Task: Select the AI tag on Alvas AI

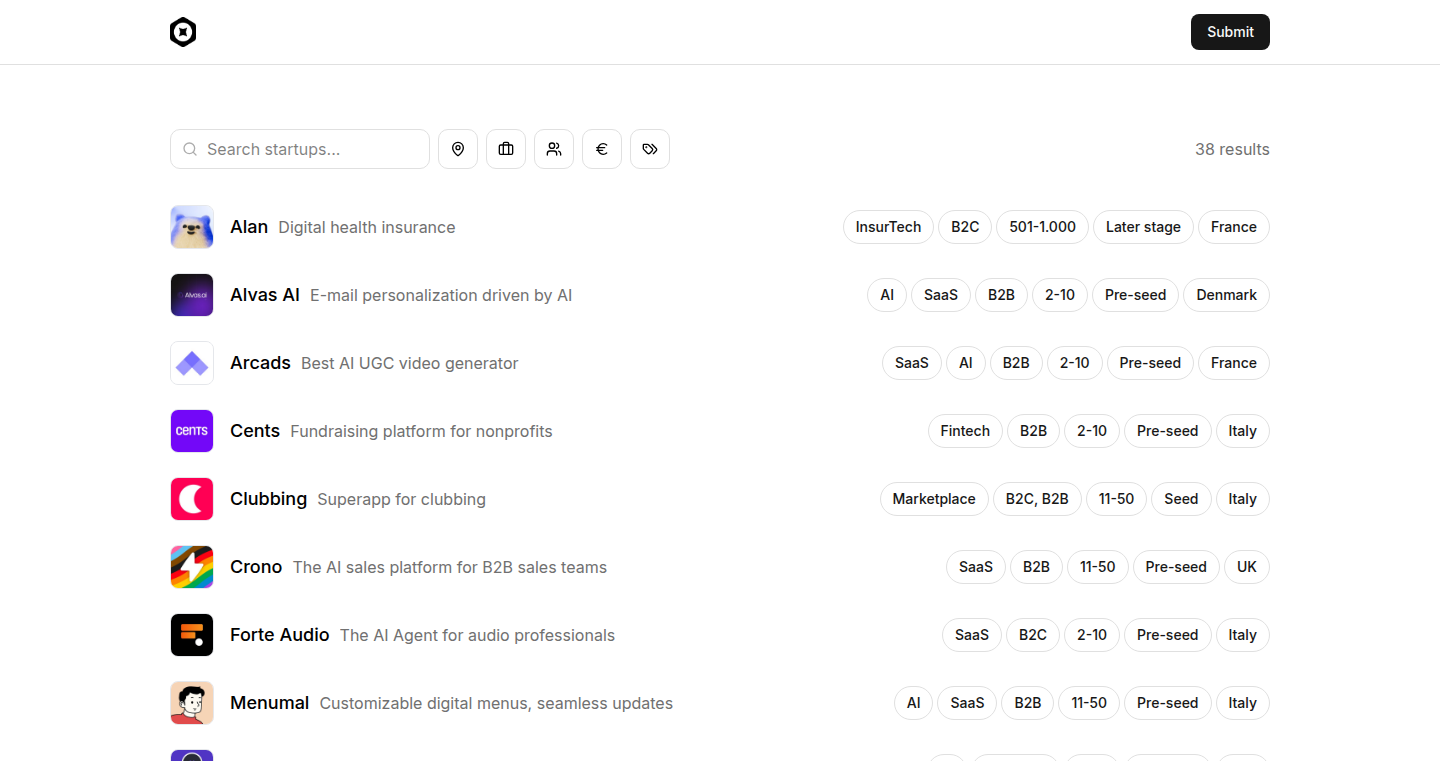Action: [887, 295]
